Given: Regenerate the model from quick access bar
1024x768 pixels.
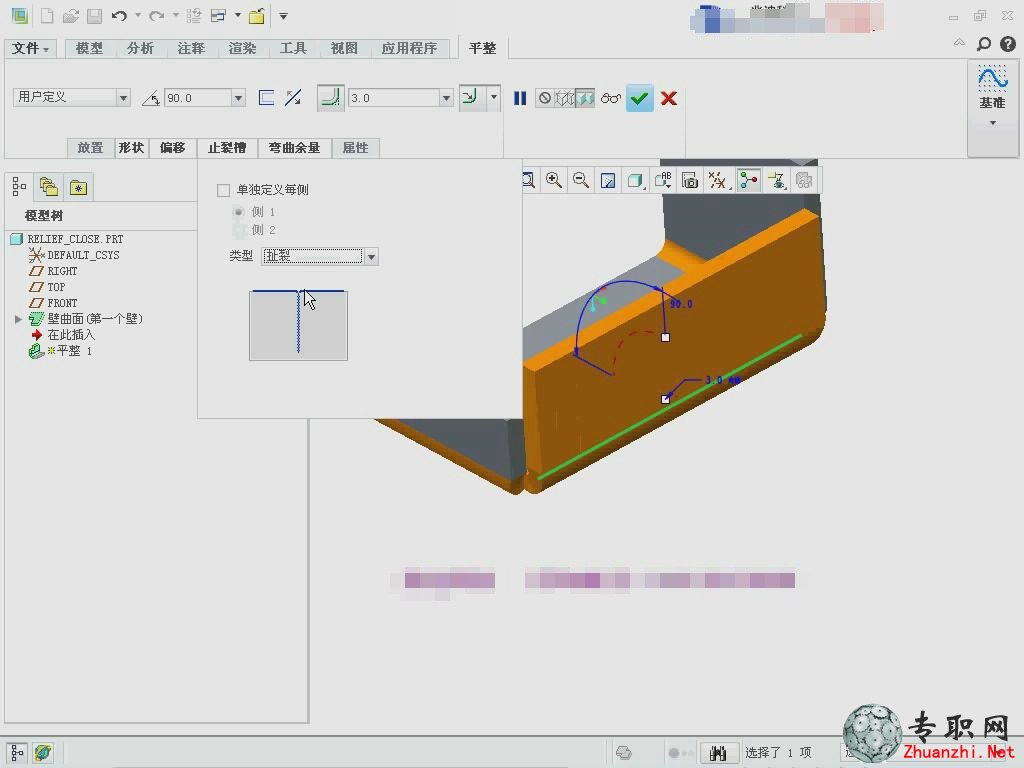Looking at the screenshot, I should tap(193, 16).
